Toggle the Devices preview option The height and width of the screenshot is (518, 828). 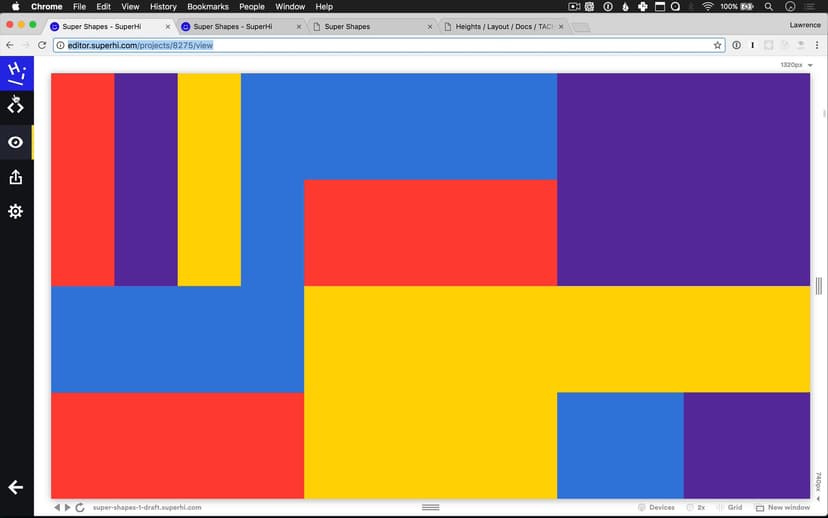coord(656,508)
